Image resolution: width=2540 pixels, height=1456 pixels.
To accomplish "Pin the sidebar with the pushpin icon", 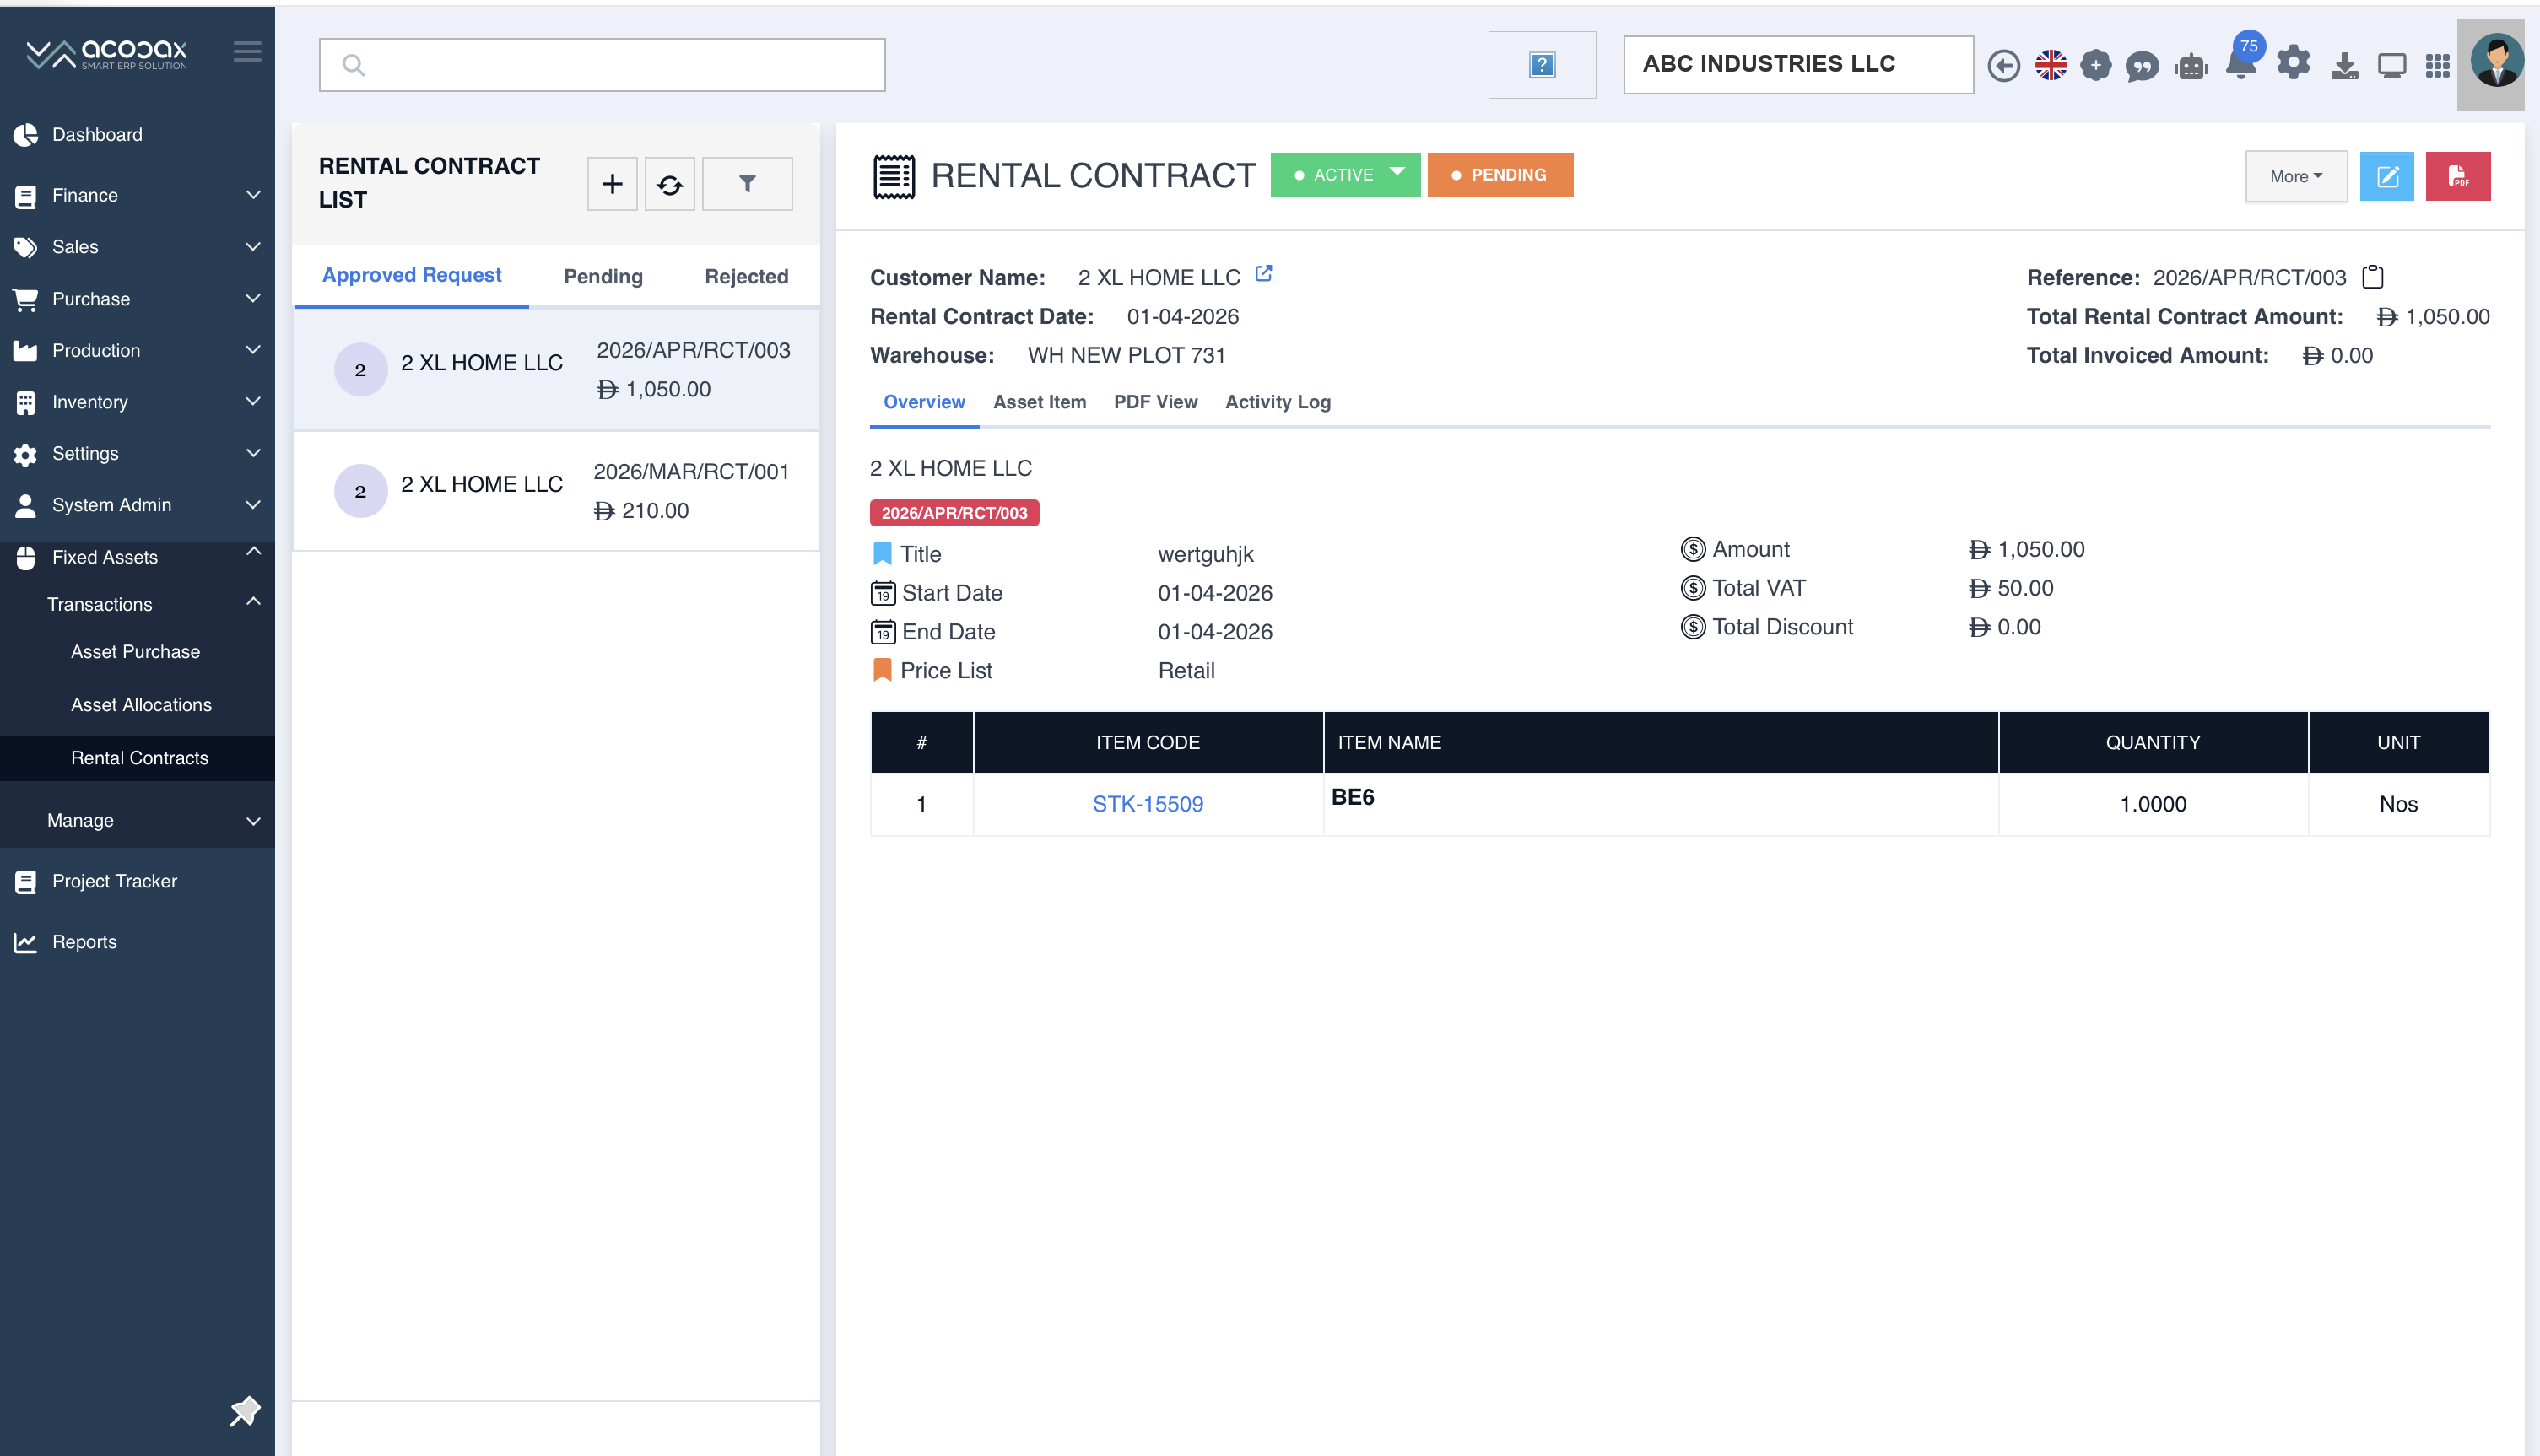I will click(x=244, y=1410).
